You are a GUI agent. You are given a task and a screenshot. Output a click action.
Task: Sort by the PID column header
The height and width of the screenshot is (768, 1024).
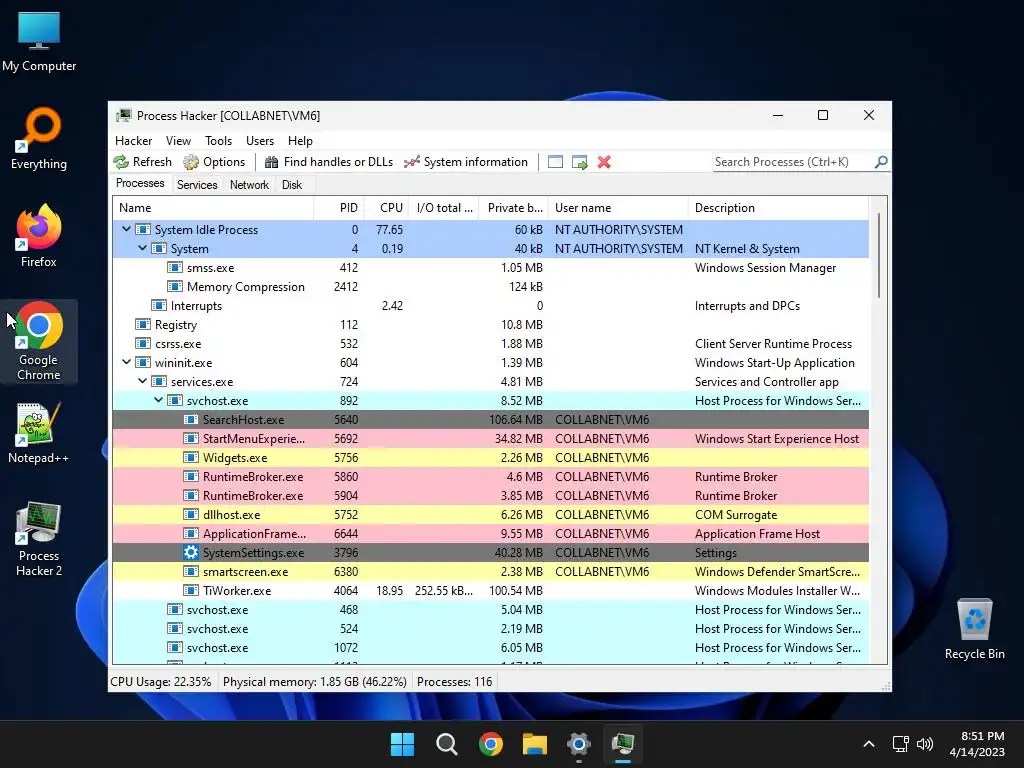click(339, 208)
